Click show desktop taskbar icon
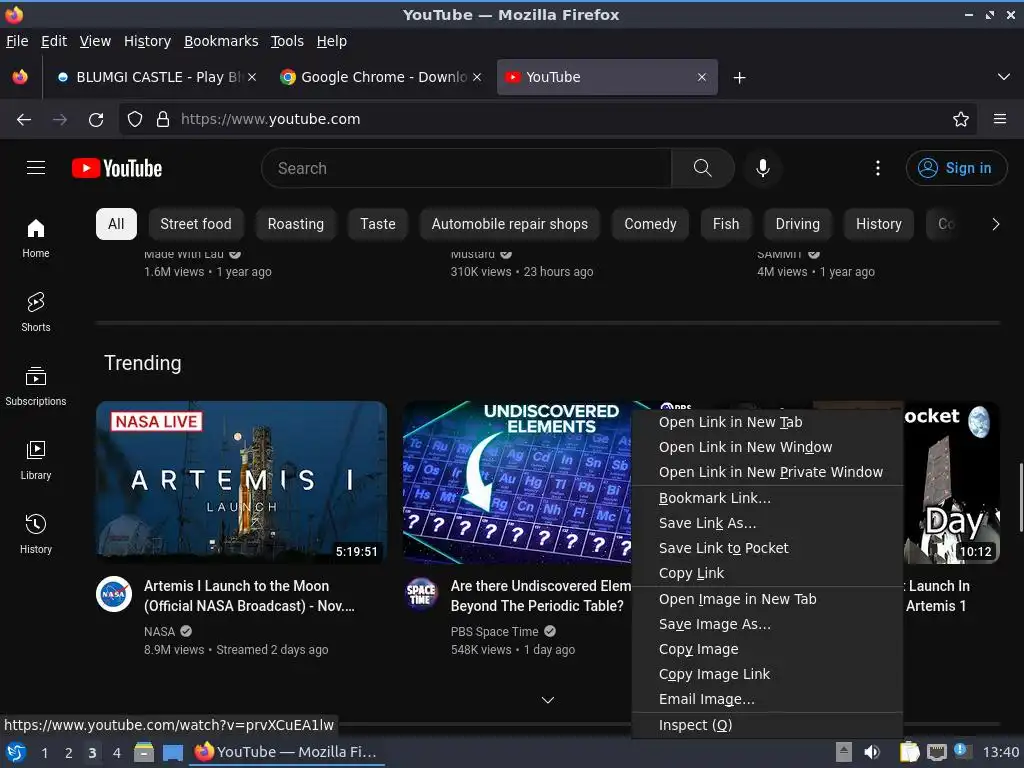 coord(172,752)
